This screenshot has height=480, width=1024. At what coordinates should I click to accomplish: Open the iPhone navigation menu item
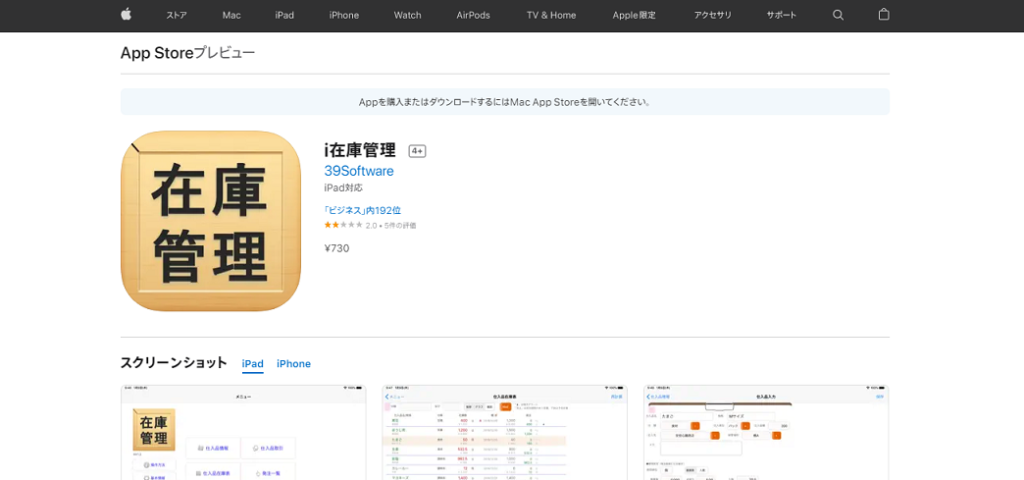[x=344, y=15]
